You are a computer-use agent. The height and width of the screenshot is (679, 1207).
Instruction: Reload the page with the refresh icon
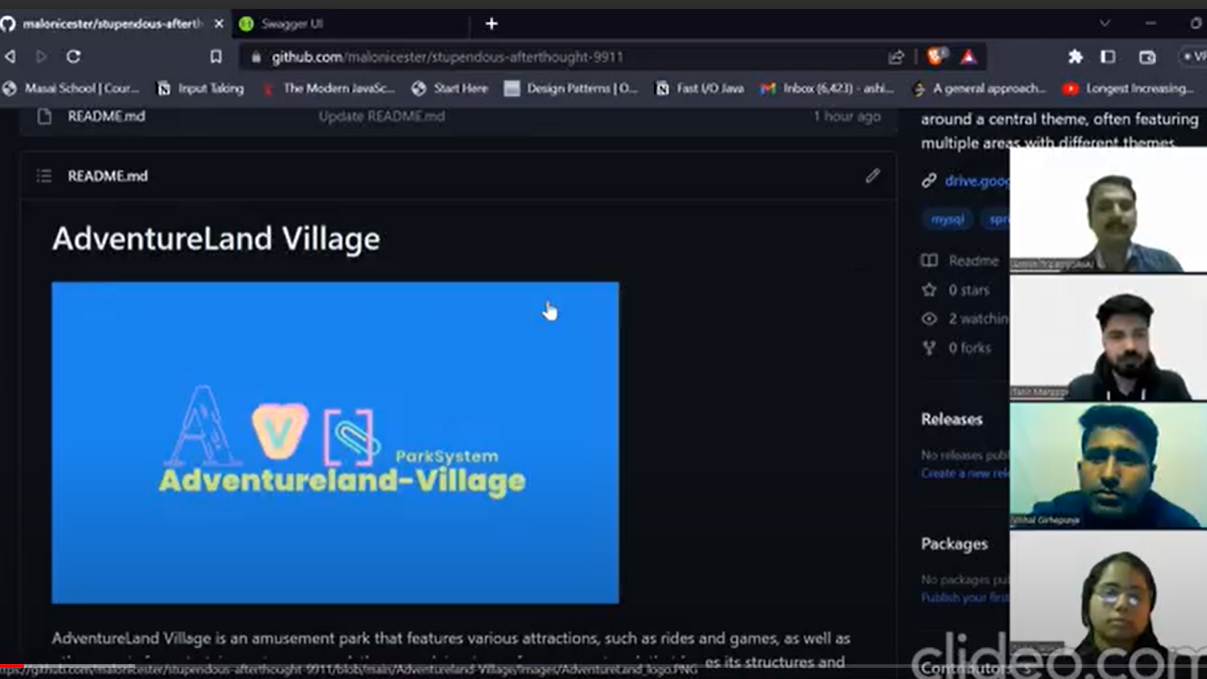coord(73,57)
